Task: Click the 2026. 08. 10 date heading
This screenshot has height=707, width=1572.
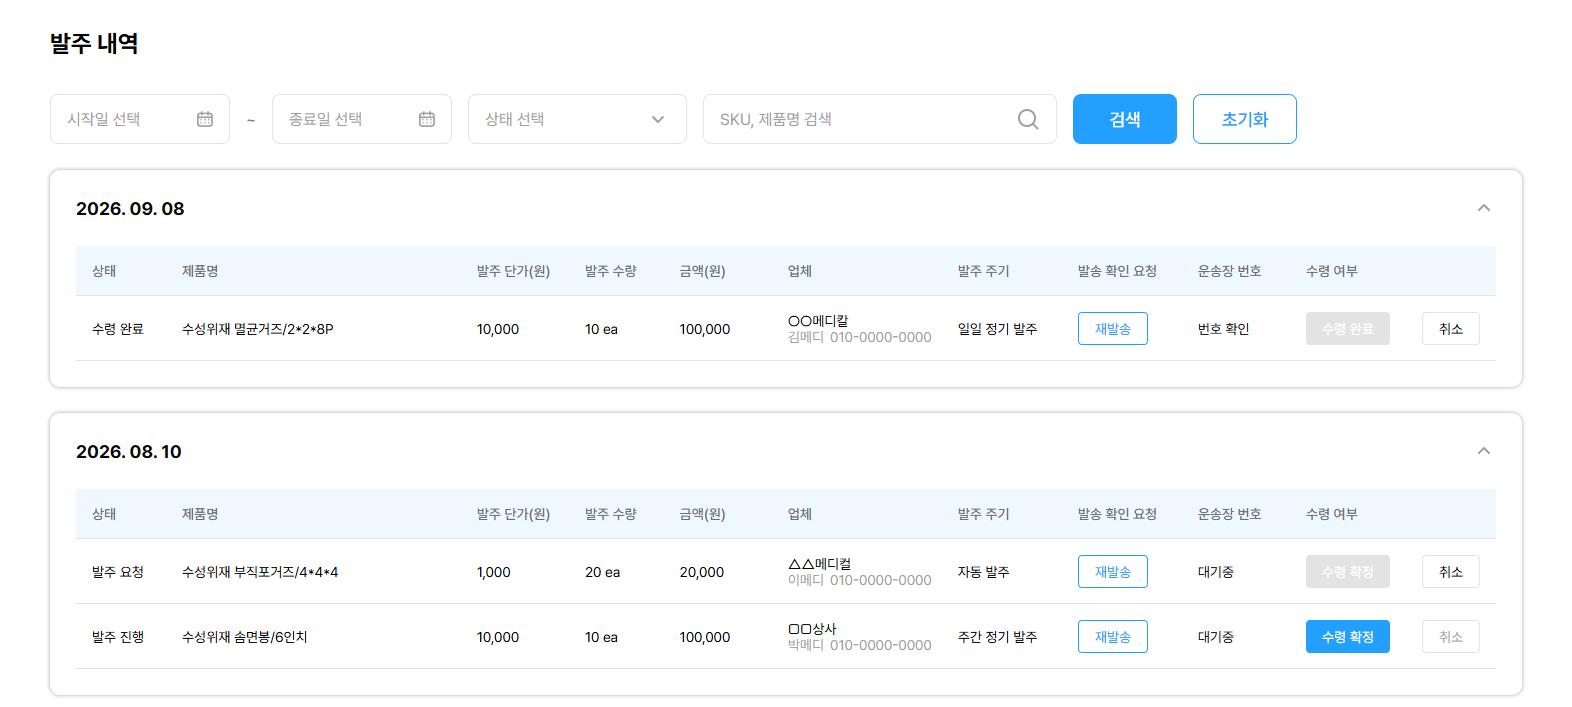Action: 129,451
